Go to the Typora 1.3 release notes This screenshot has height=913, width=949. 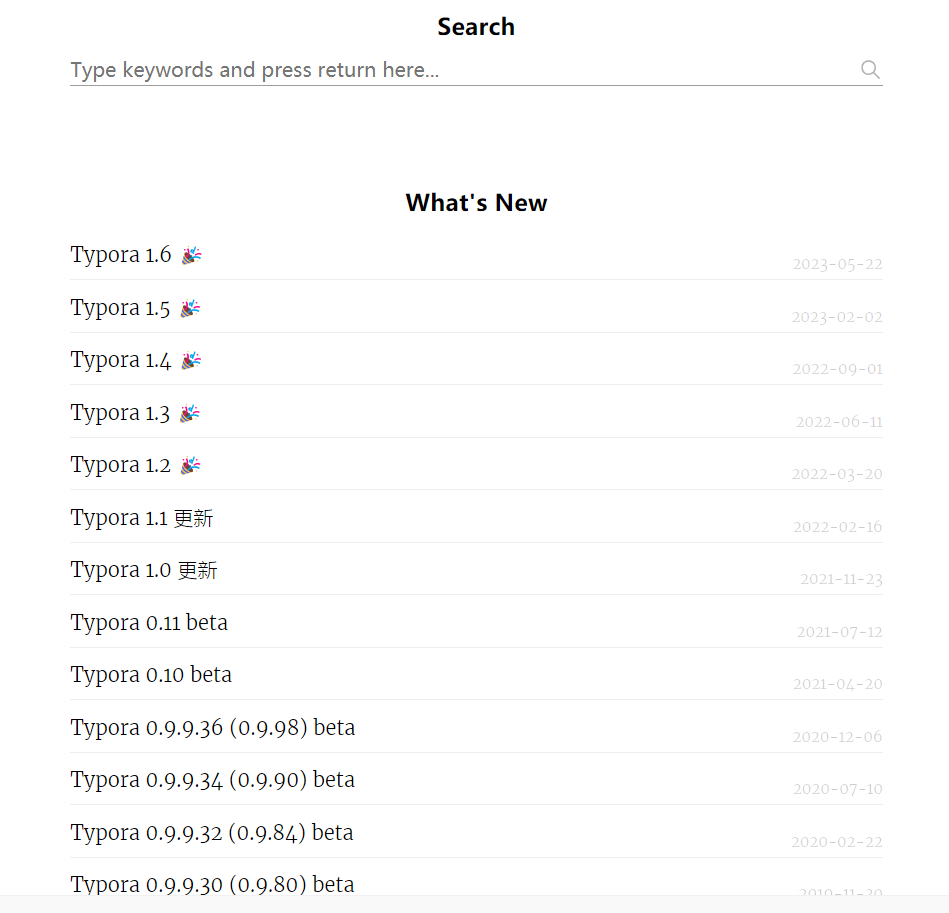pos(120,413)
